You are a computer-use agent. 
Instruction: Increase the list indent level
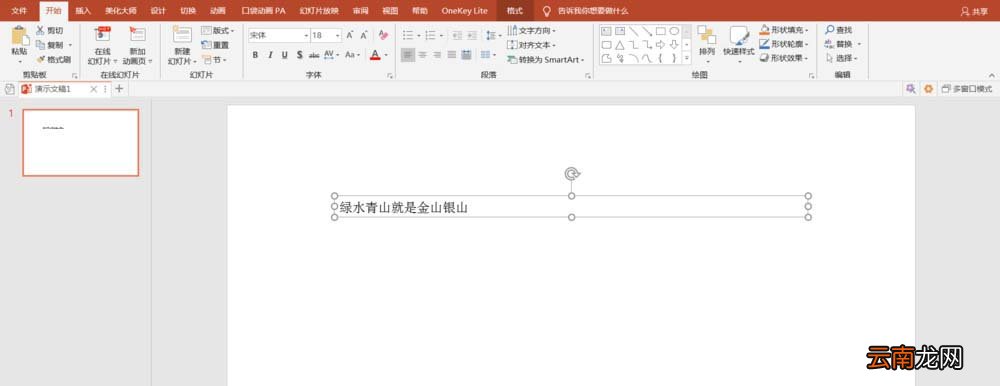point(472,36)
